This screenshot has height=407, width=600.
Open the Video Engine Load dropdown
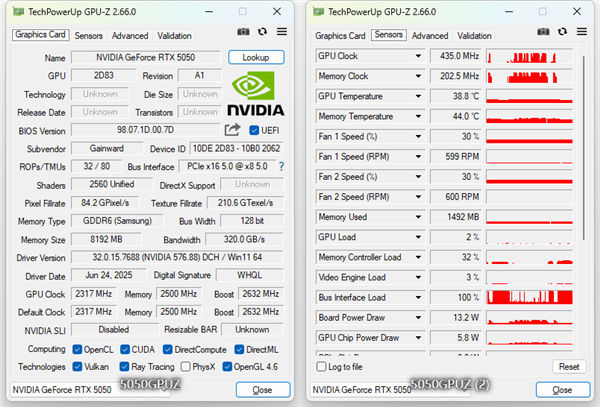[418, 277]
